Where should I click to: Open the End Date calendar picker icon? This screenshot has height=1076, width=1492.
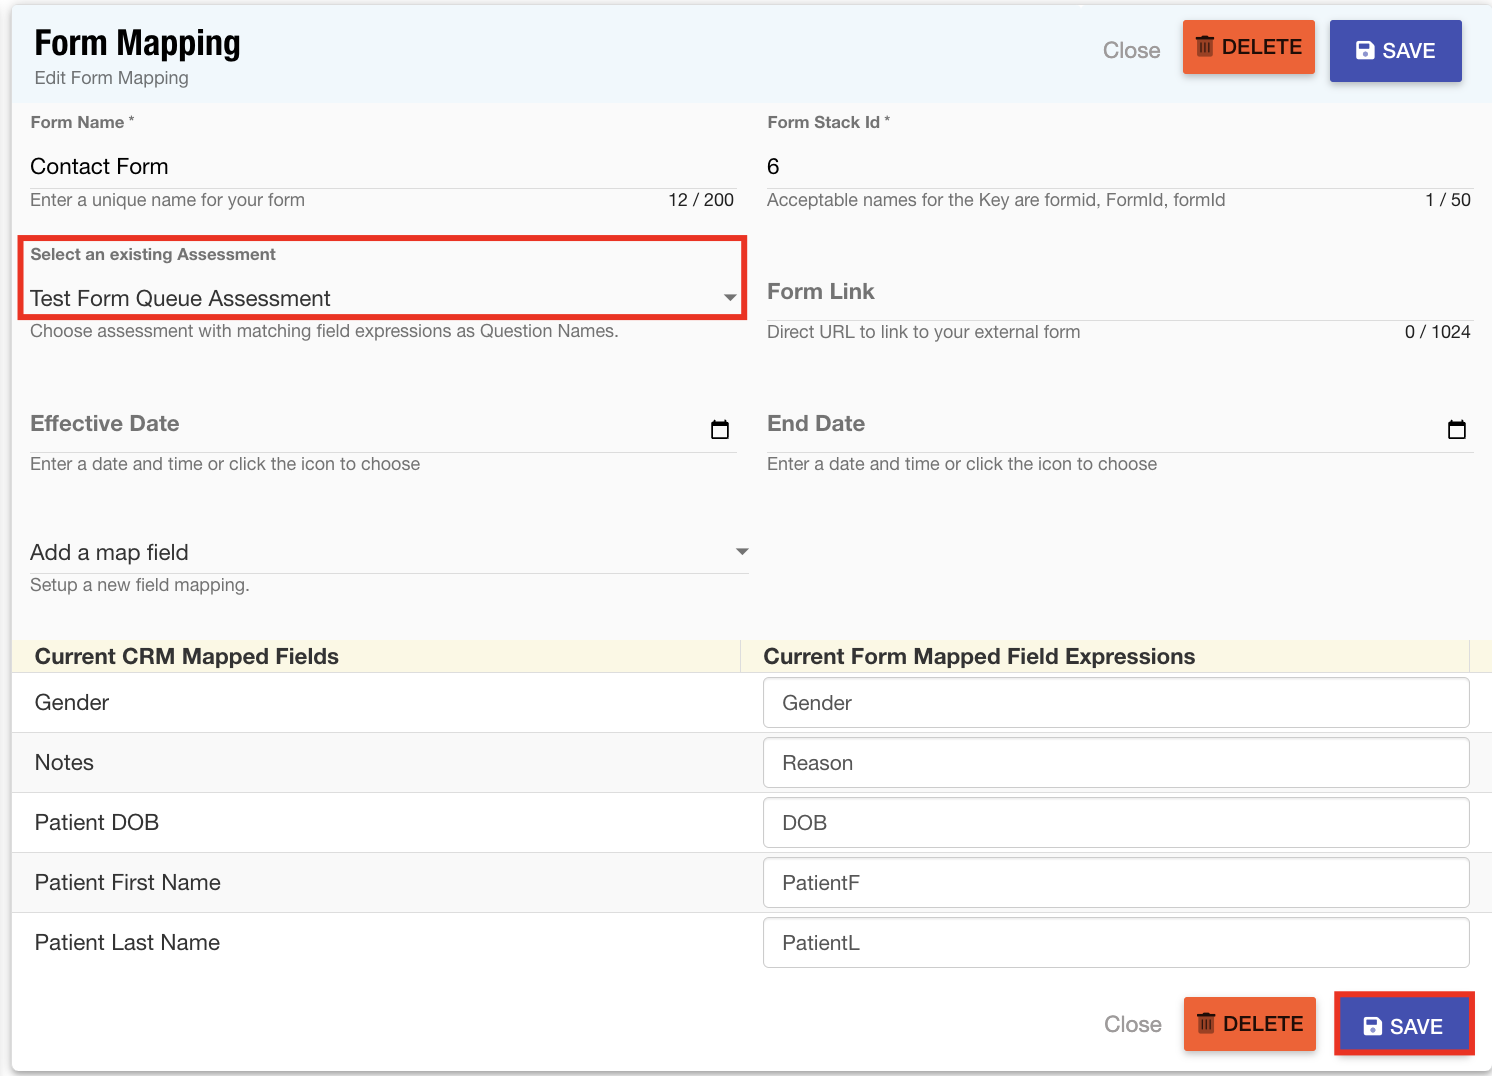[1457, 430]
